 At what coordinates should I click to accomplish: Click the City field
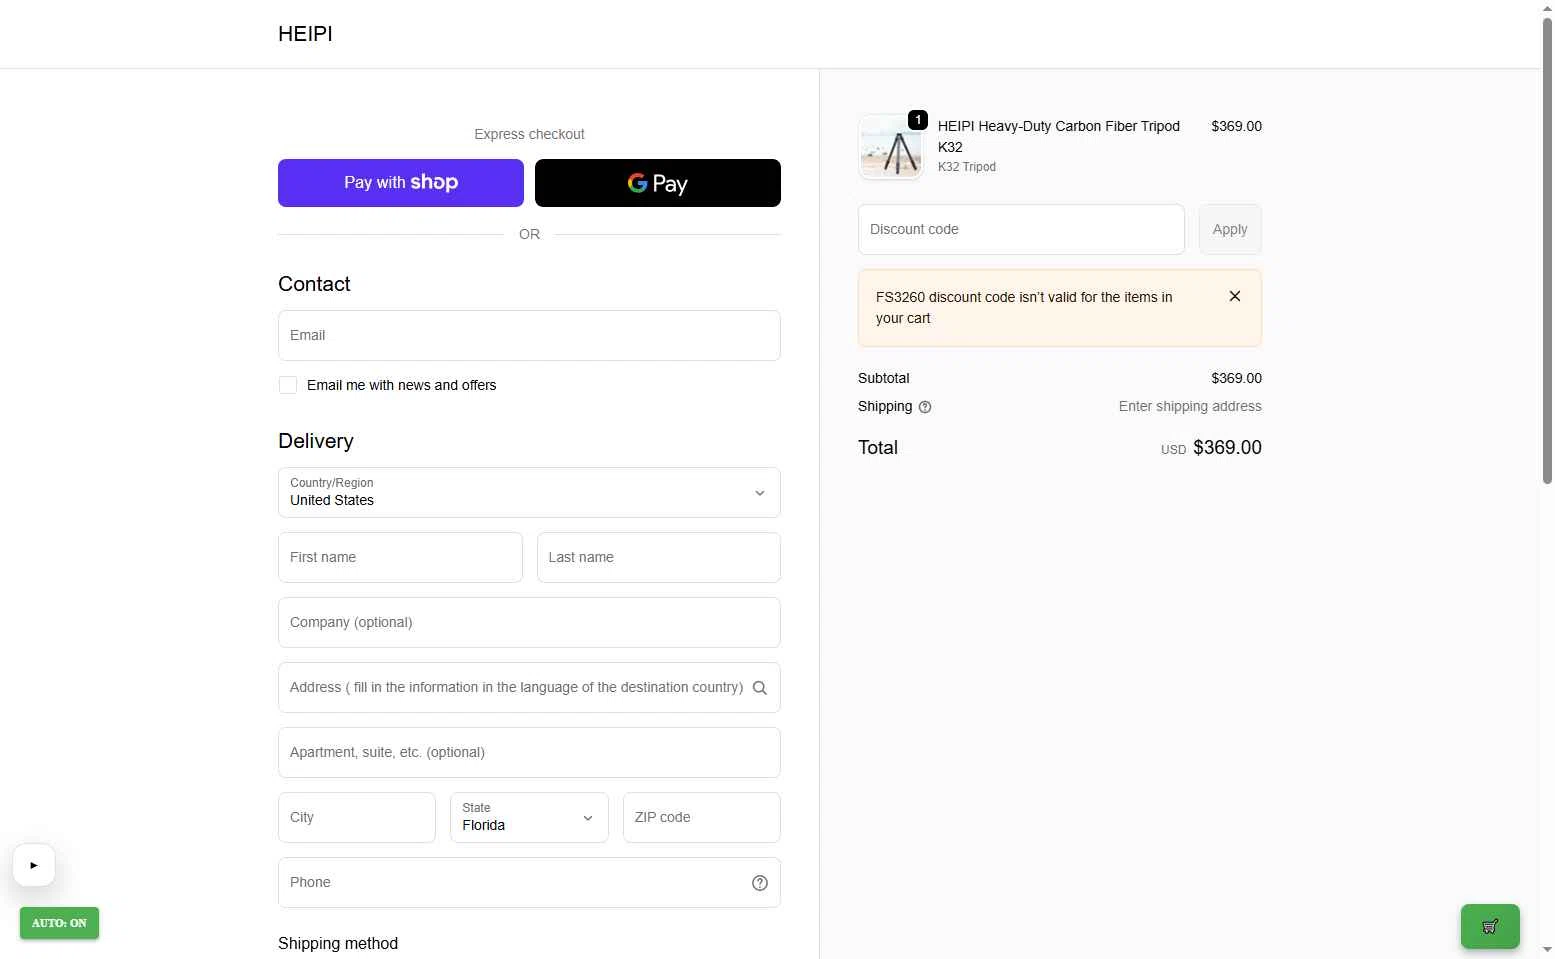357,817
